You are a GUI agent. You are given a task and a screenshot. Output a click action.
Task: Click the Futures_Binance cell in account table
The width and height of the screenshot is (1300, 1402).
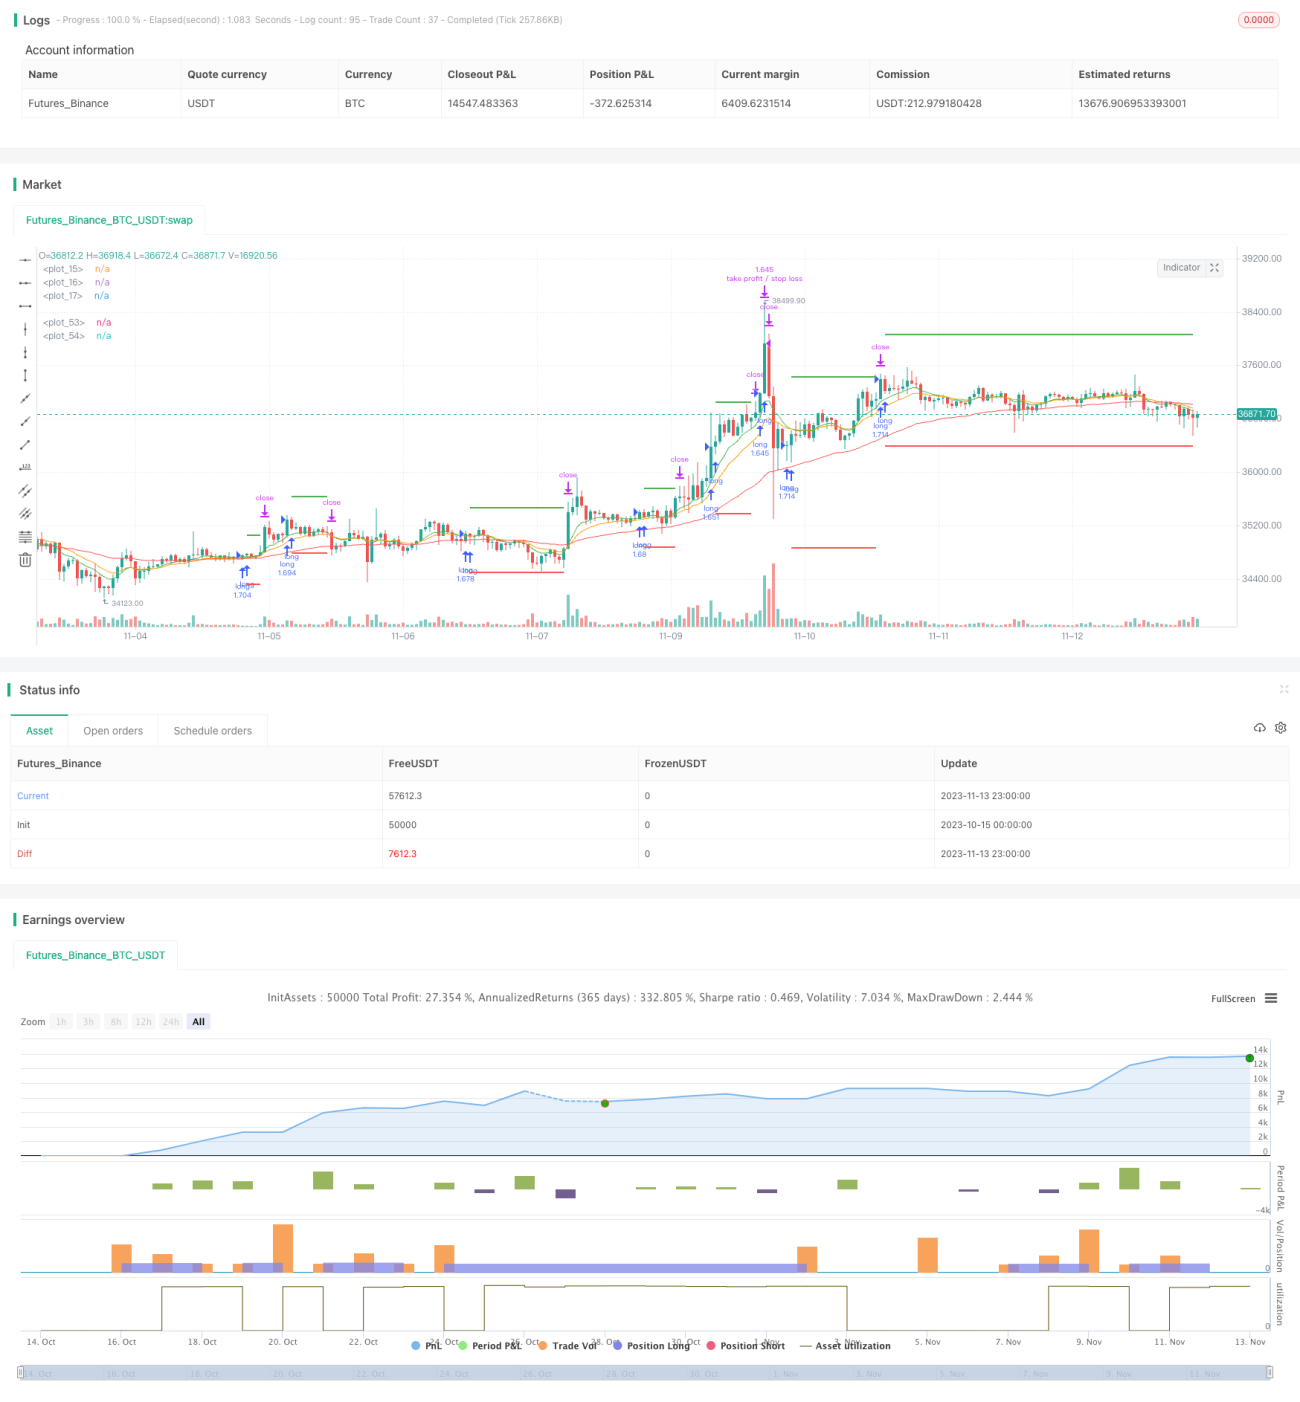coord(68,103)
